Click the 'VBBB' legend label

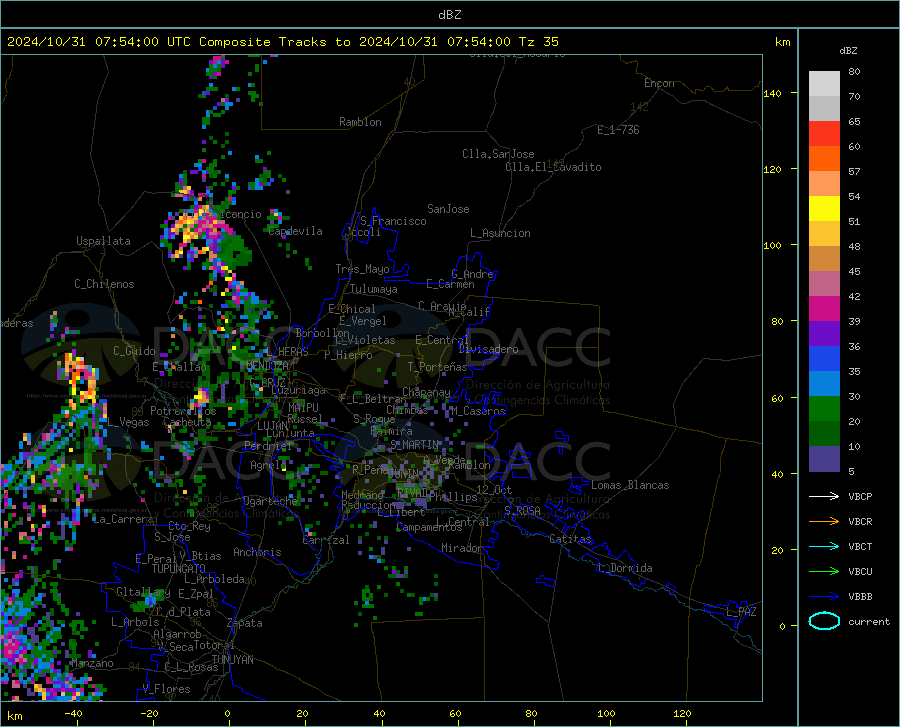click(x=860, y=597)
